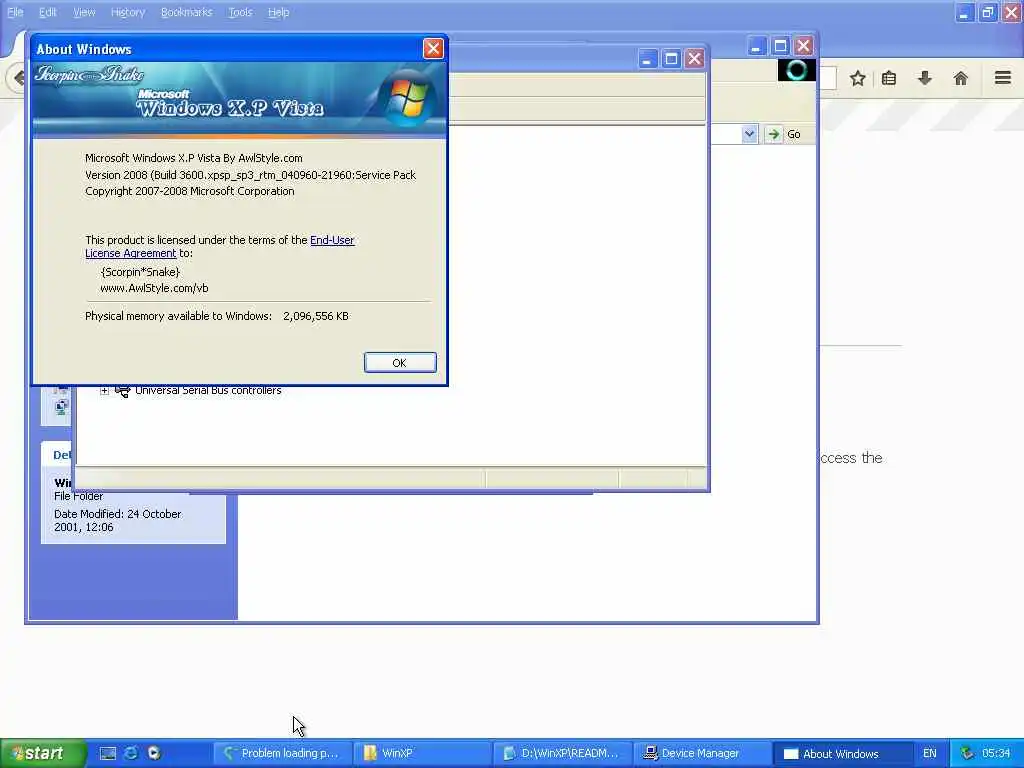Open the browser History menu

click(127, 12)
